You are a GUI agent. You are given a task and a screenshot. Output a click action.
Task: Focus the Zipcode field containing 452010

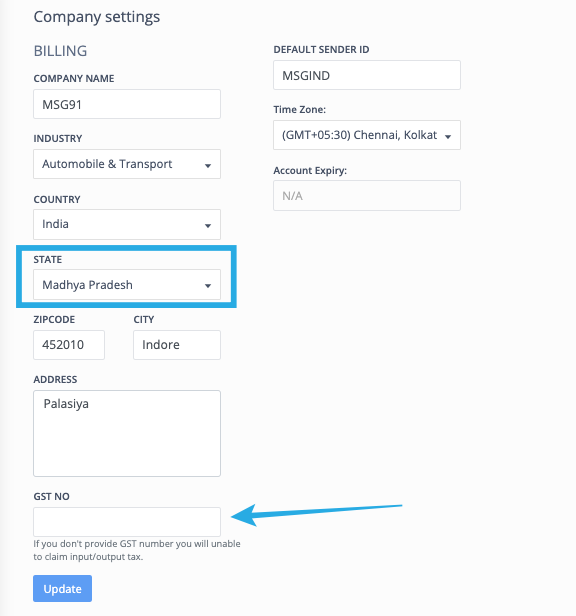tap(69, 345)
